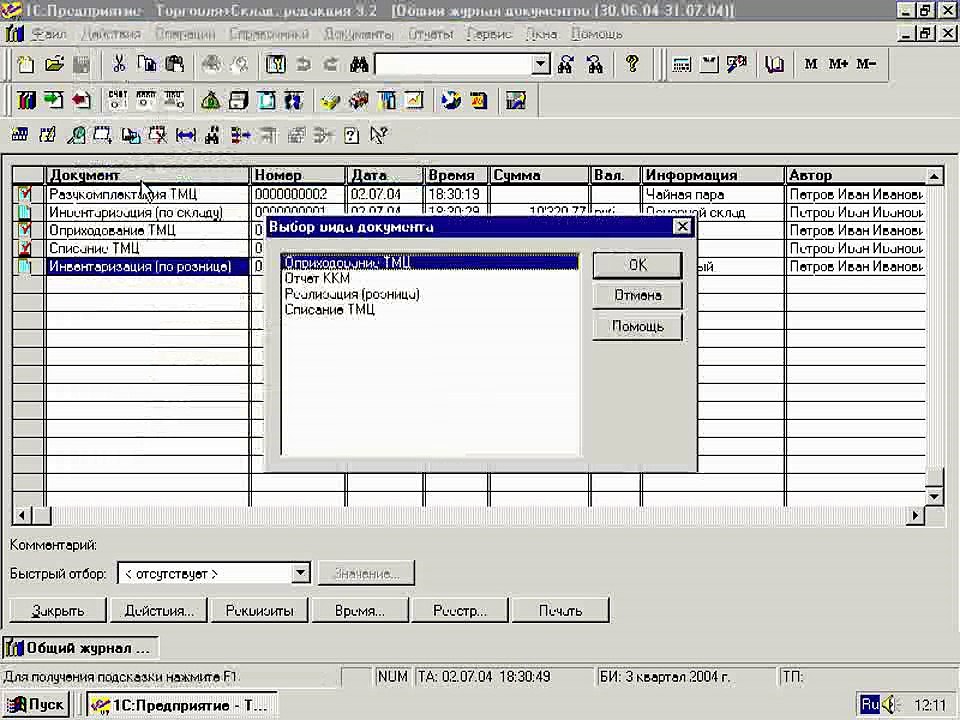Click the Реквизиты button

[x=259, y=610]
